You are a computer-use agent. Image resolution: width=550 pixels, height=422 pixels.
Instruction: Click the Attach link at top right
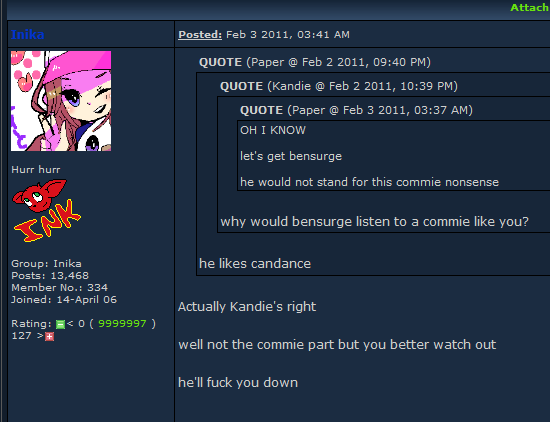530,7
